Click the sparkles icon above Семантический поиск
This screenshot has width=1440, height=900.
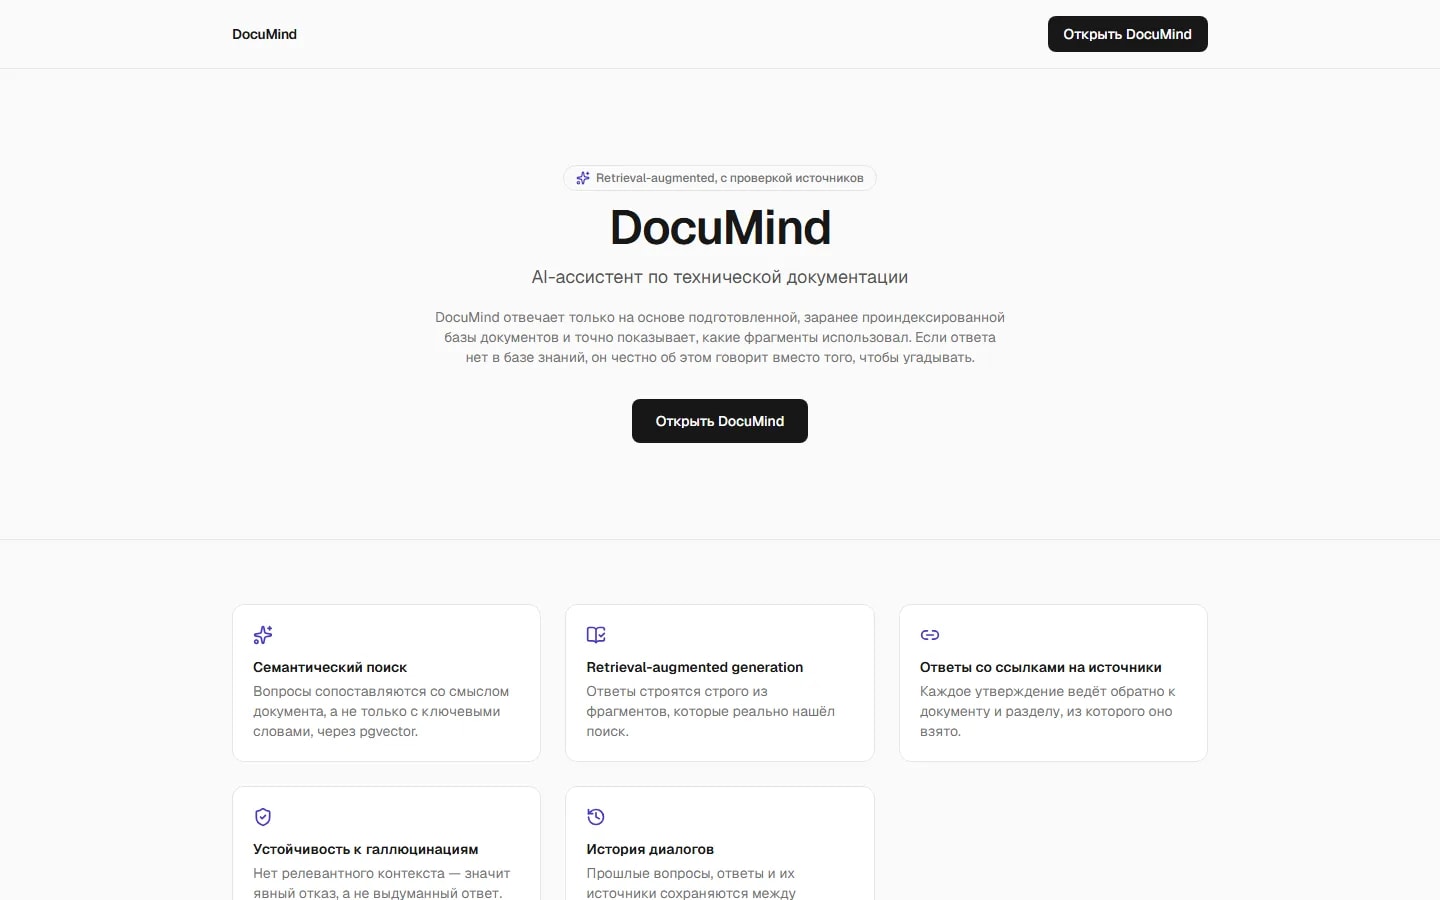coord(263,635)
